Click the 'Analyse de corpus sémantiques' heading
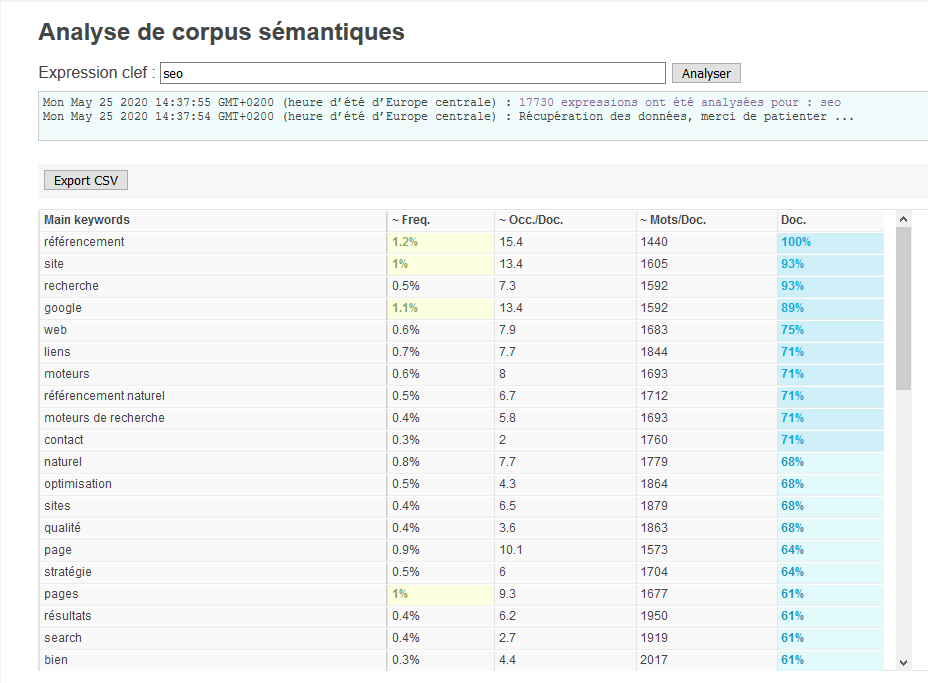This screenshot has height=683, width=928. (x=221, y=32)
